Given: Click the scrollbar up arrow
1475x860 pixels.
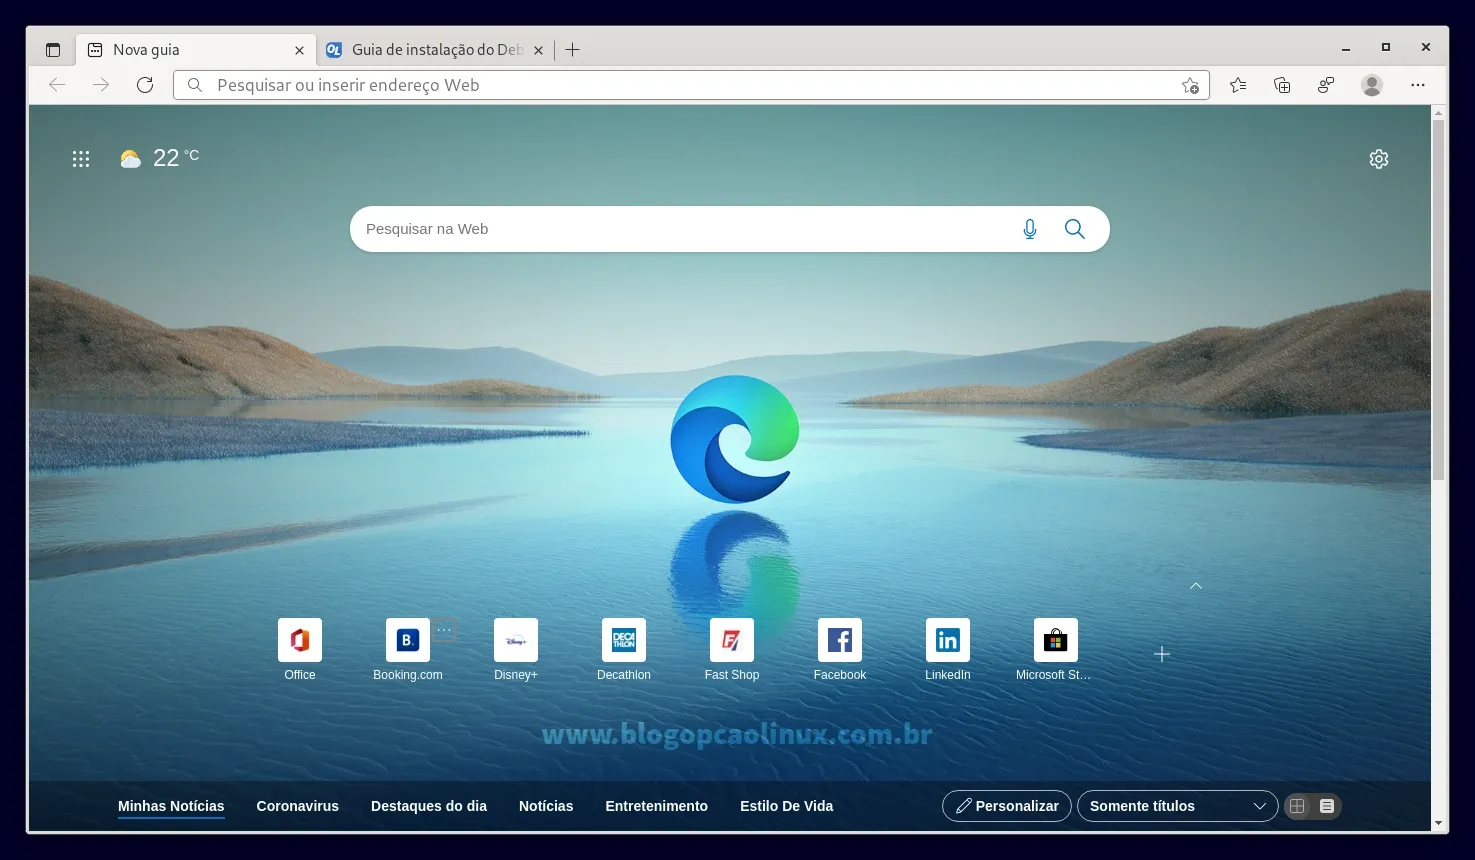Looking at the screenshot, I should [x=1438, y=112].
